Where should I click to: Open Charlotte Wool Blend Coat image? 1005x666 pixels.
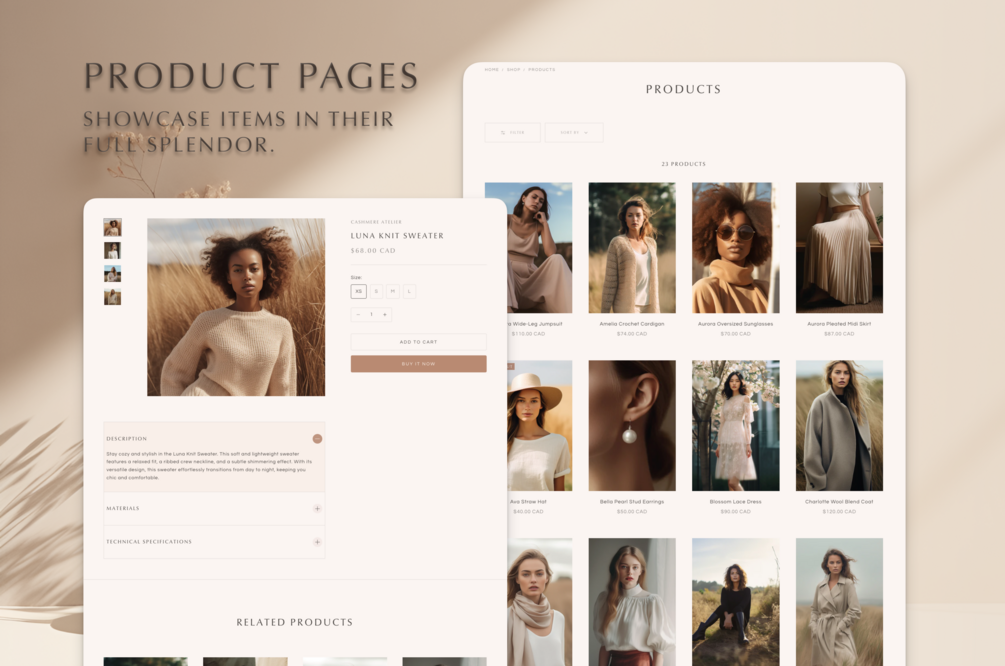point(839,426)
